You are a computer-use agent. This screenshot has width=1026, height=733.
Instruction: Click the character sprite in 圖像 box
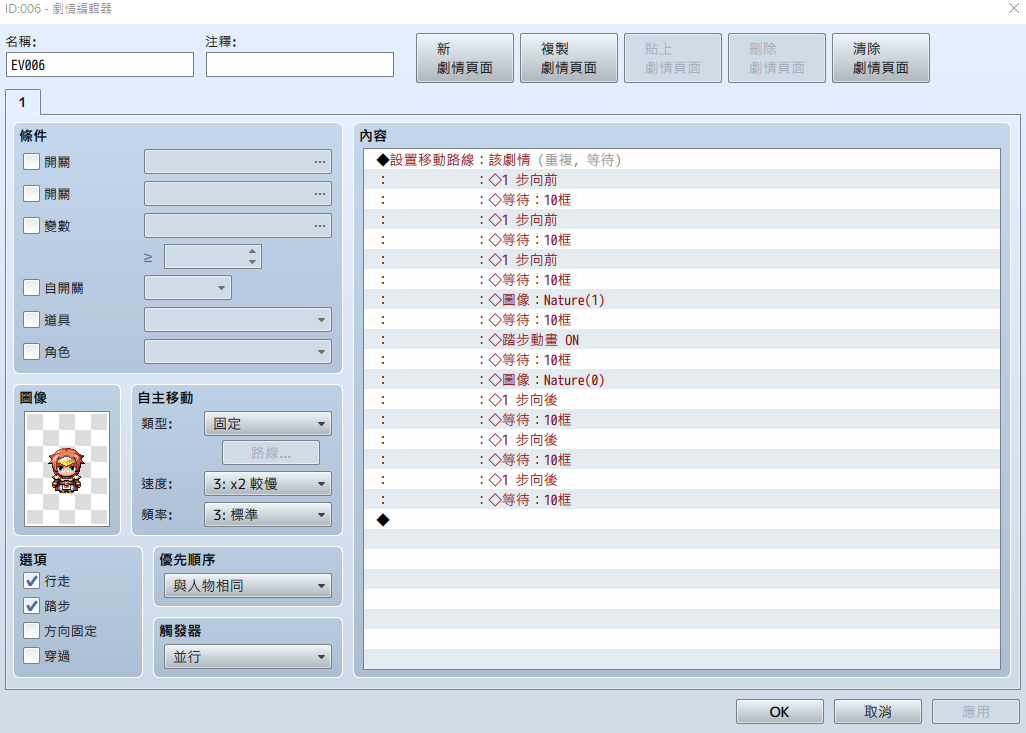pyautogui.click(x=67, y=469)
